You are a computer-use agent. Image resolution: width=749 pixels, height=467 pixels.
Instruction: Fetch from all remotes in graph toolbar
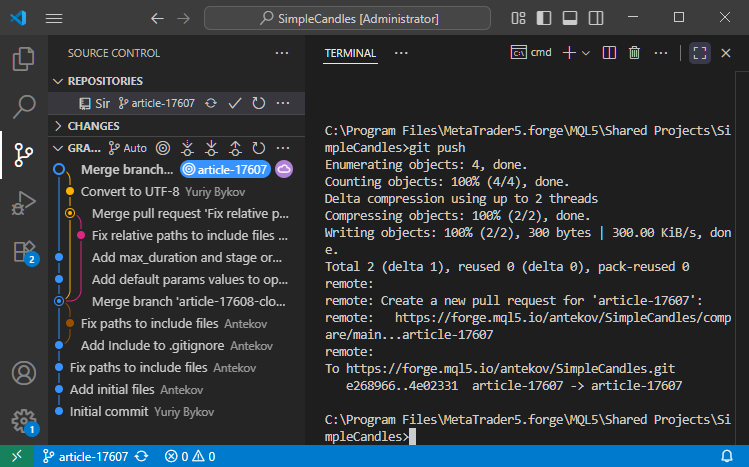(x=187, y=148)
